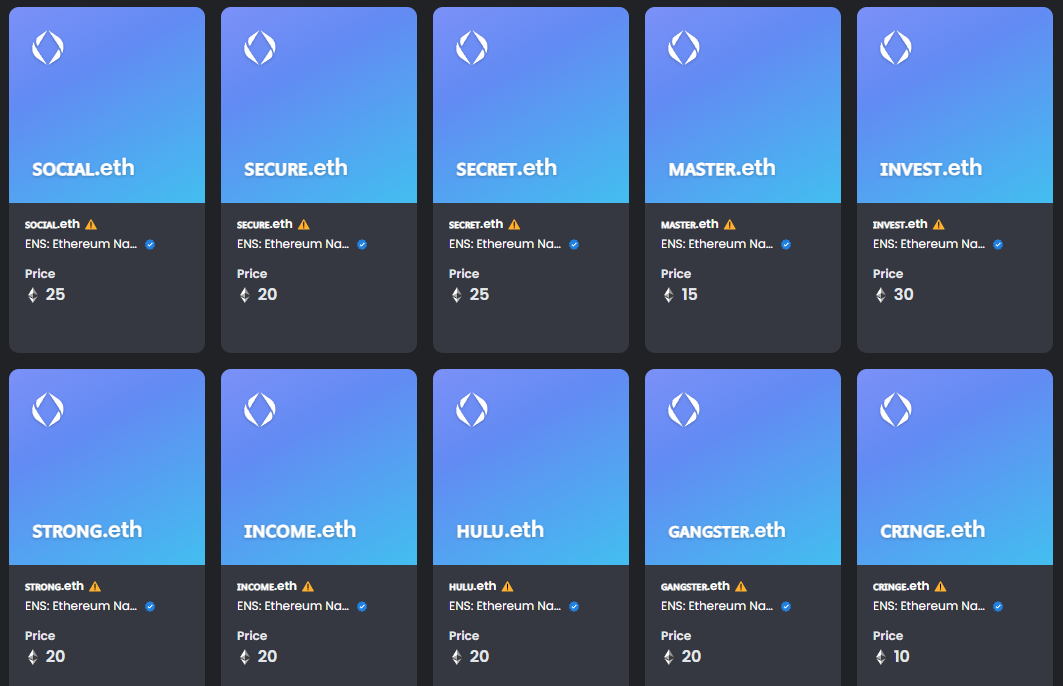
Task: Click MASTER.eth item name link
Action: coord(689,224)
